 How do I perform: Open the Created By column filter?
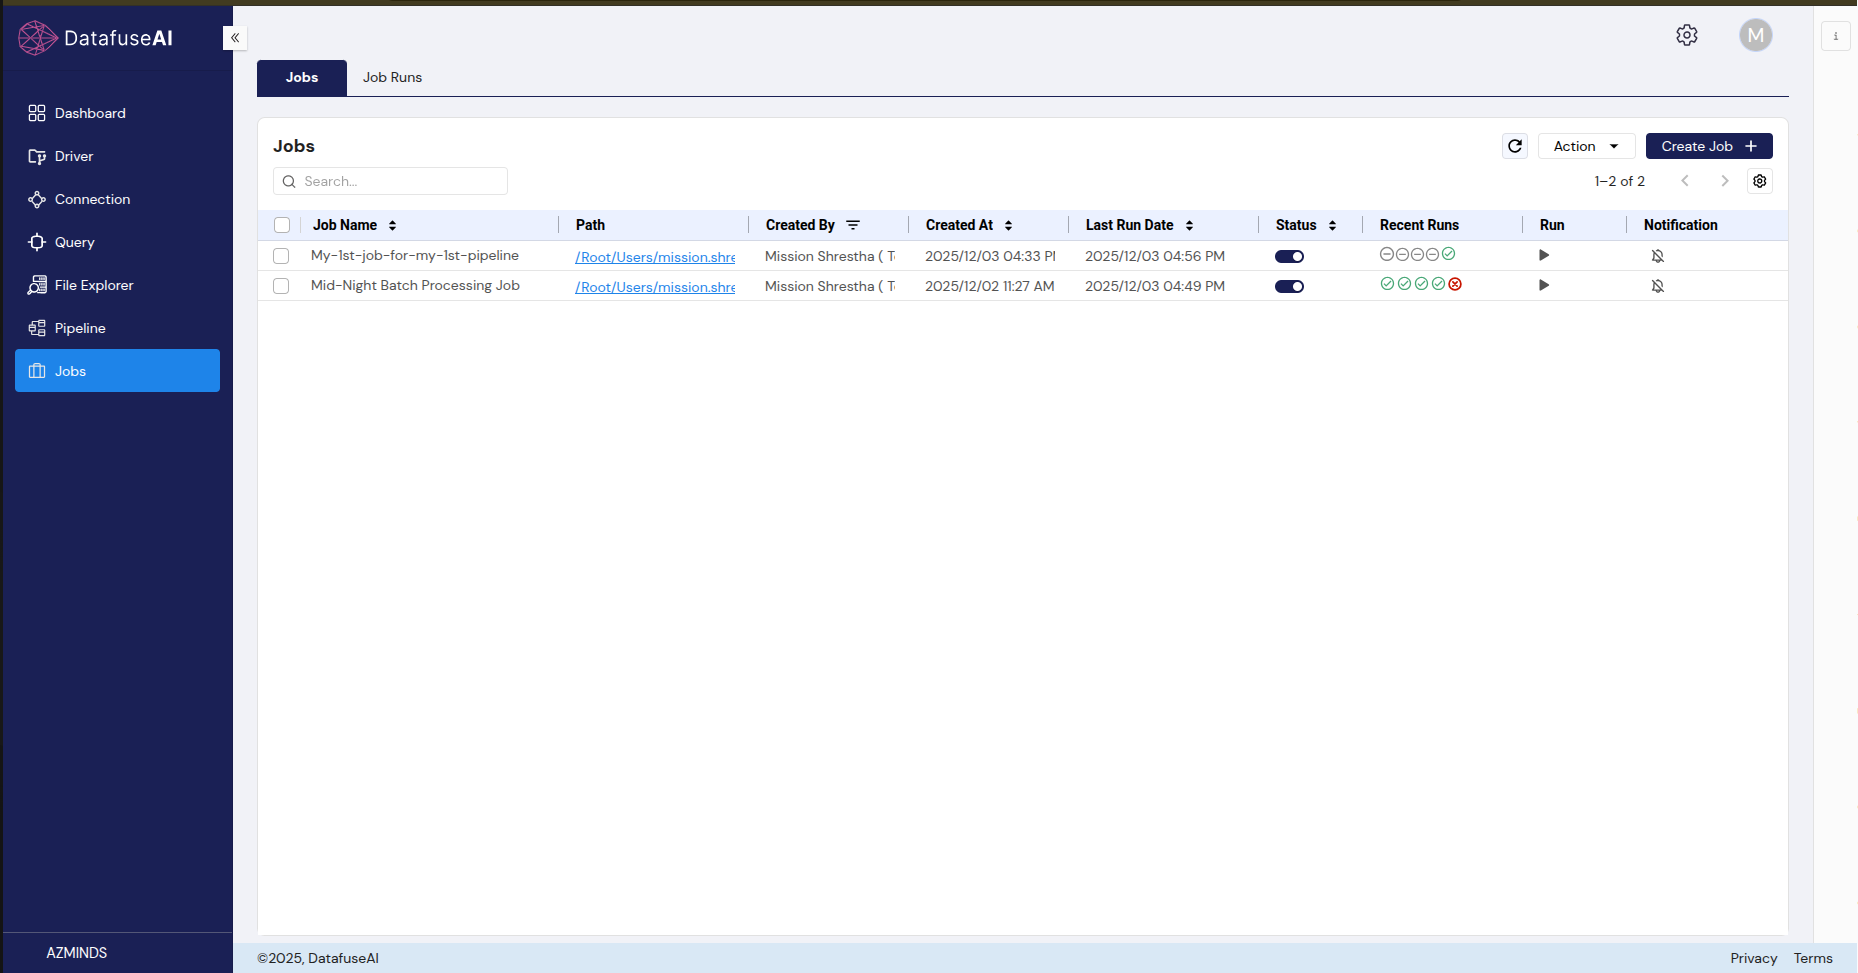(853, 225)
